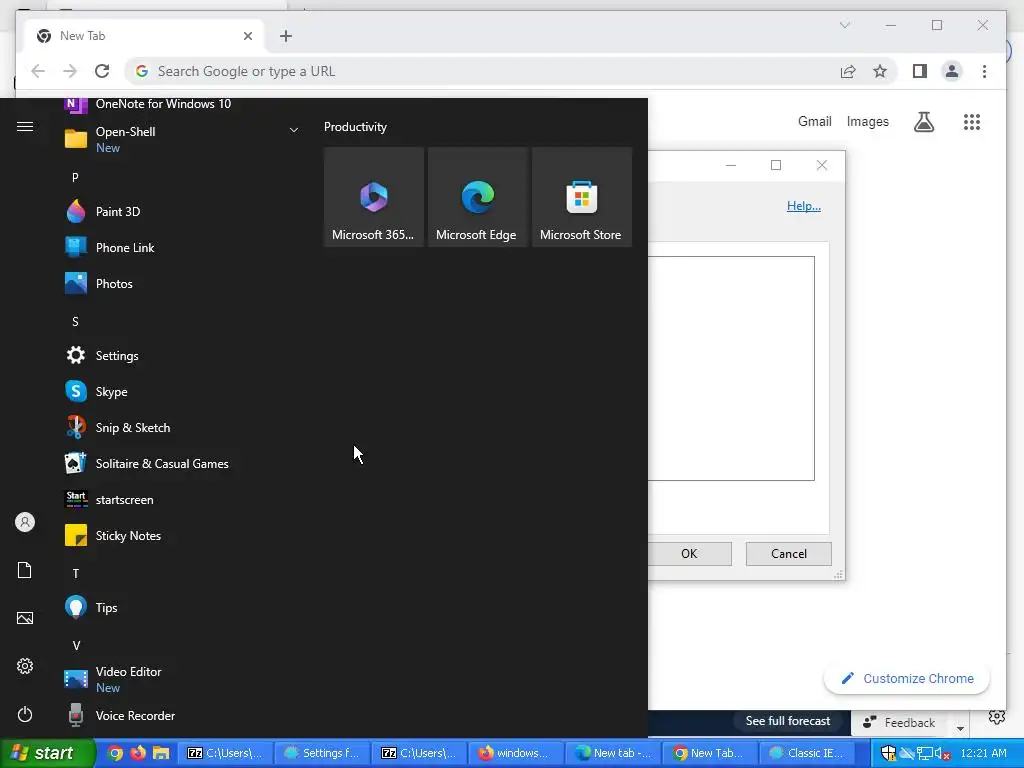The height and width of the screenshot is (768, 1024).
Task: Open the Google apps grid
Action: (x=971, y=122)
